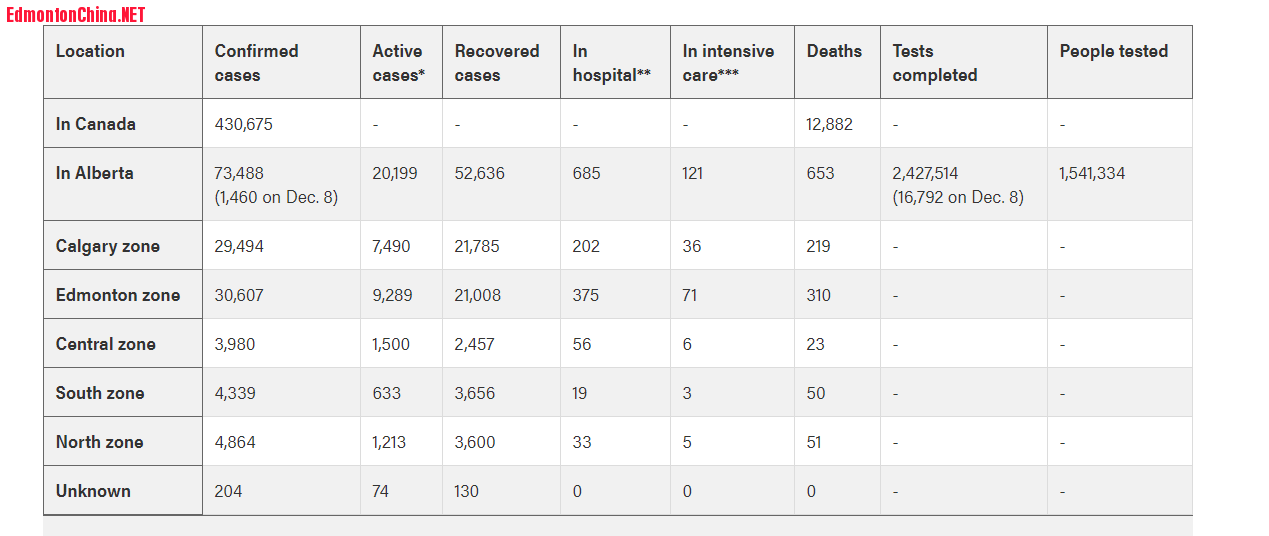
Task: Click North zone active cases 1,213
Action: click(x=390, y=442)
